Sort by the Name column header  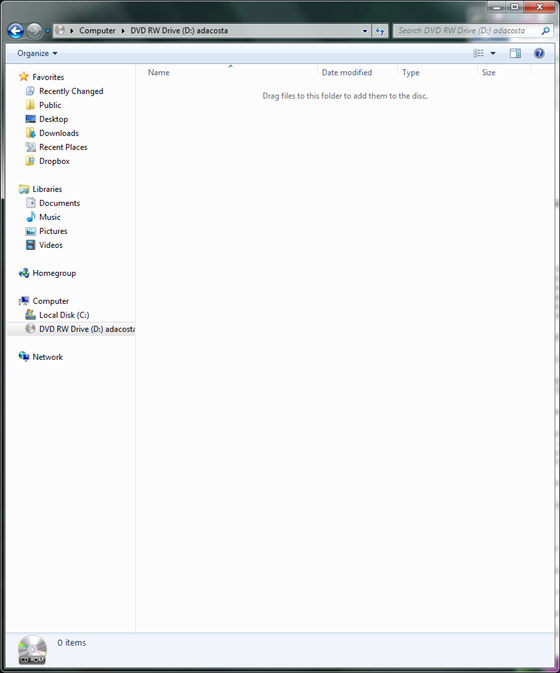click(x=158, y=73)
